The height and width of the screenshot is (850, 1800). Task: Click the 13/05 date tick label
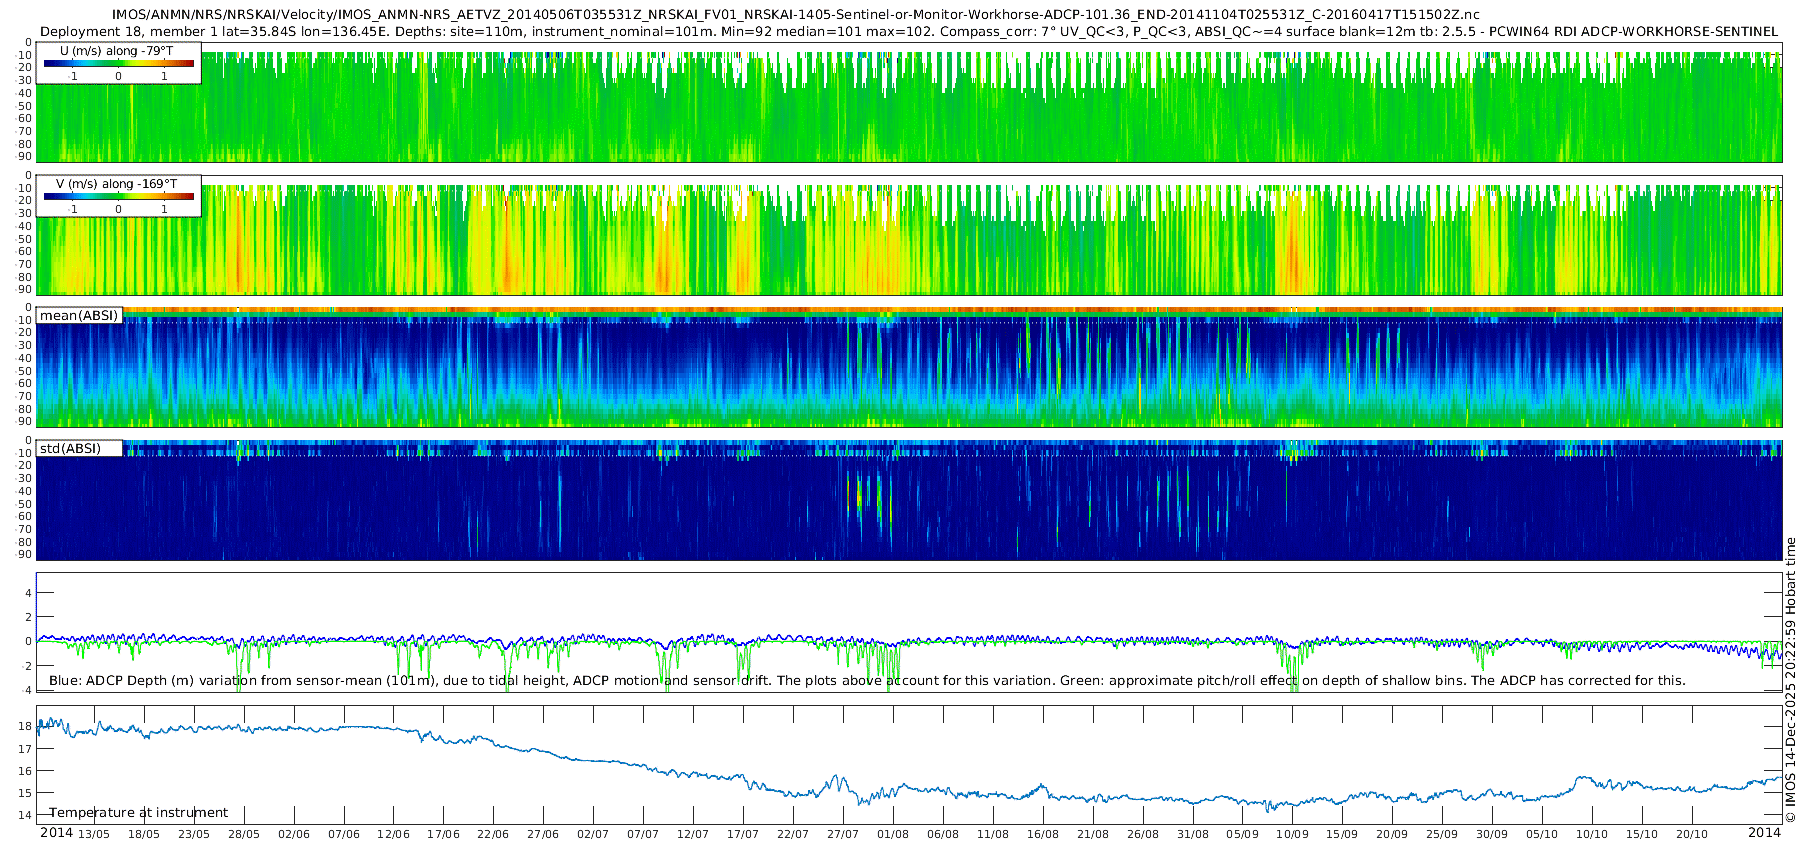[94, 834]
